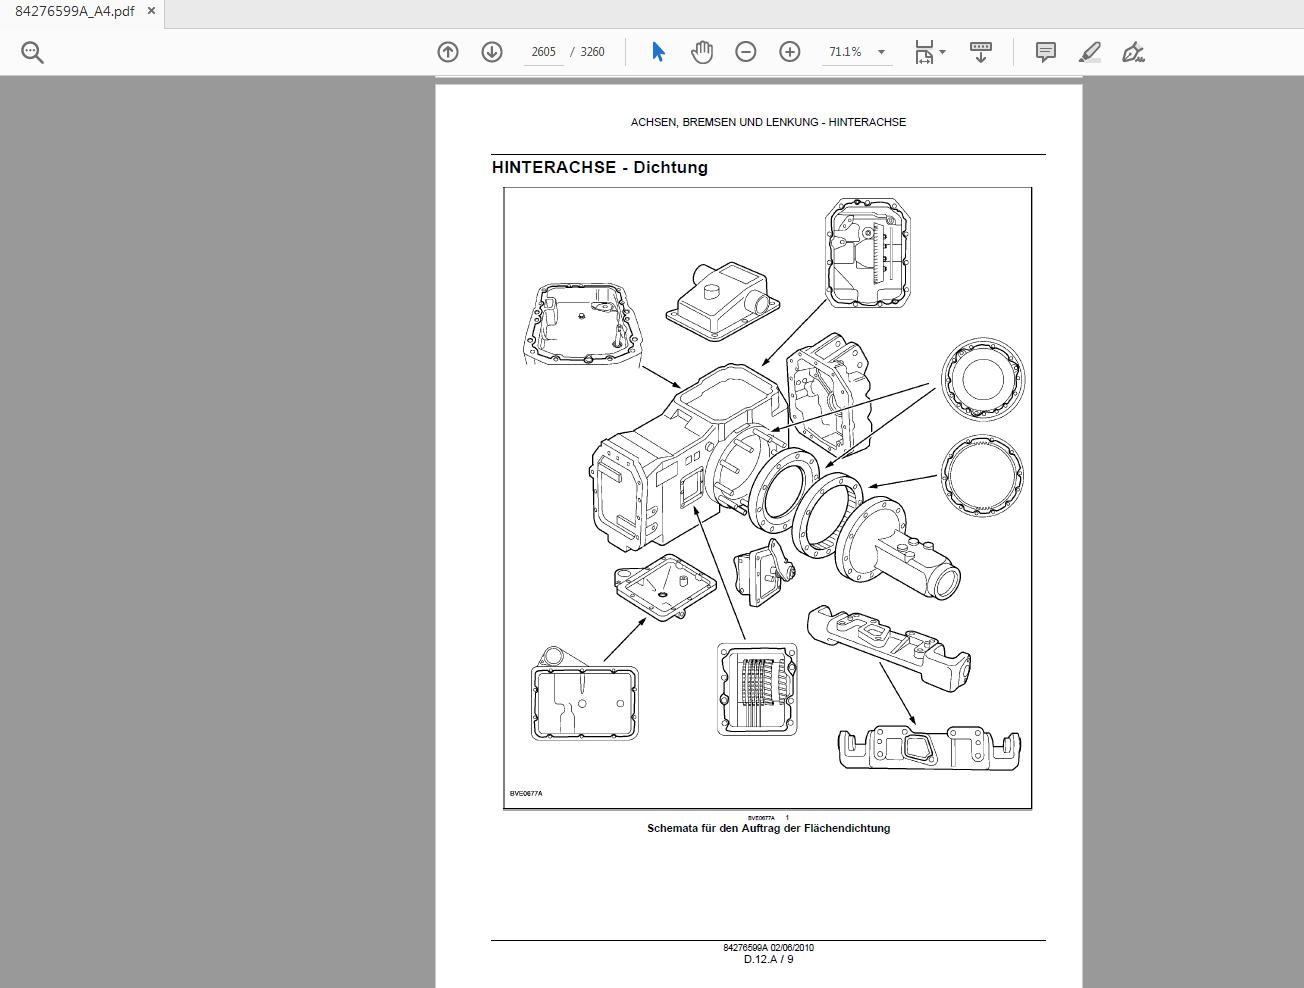Toggle page fit-width view mode
This screenshot has width=1304, height=988.
click(923, 51)
